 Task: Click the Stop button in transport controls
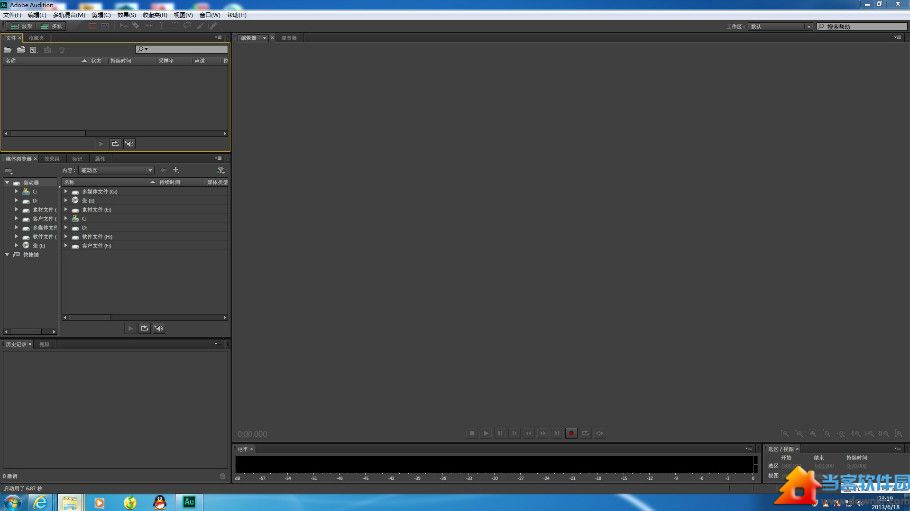[x=472, y=433]
